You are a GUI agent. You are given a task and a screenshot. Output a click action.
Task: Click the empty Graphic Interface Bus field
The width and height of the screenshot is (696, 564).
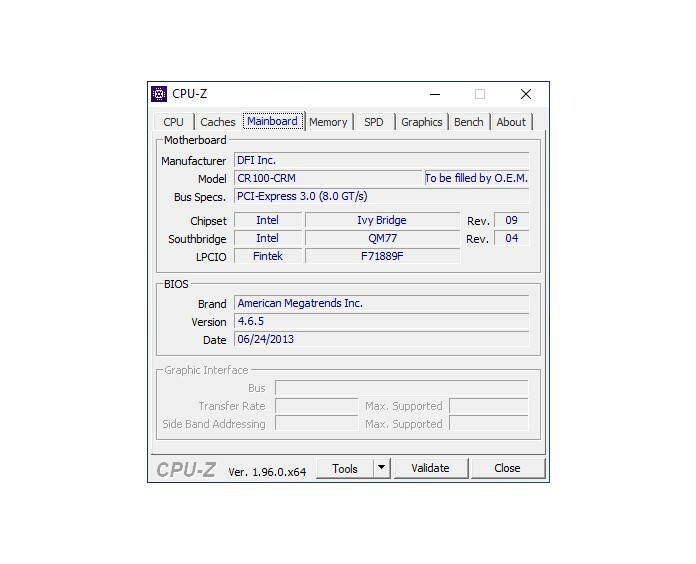click(402, 388)
